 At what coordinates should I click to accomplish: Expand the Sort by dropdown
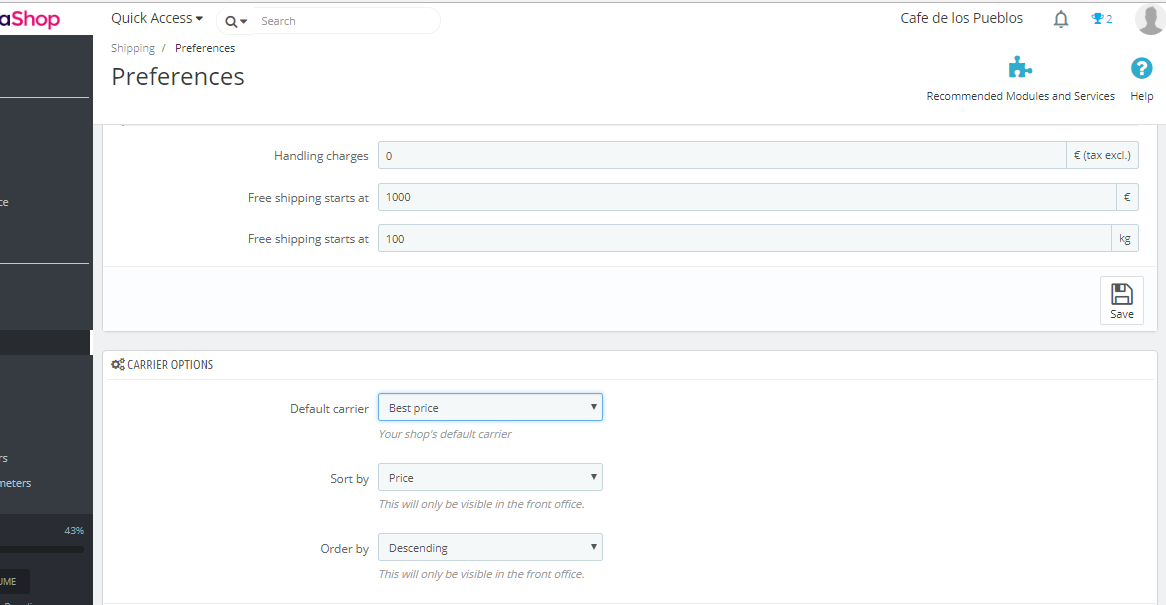(490, 478)
